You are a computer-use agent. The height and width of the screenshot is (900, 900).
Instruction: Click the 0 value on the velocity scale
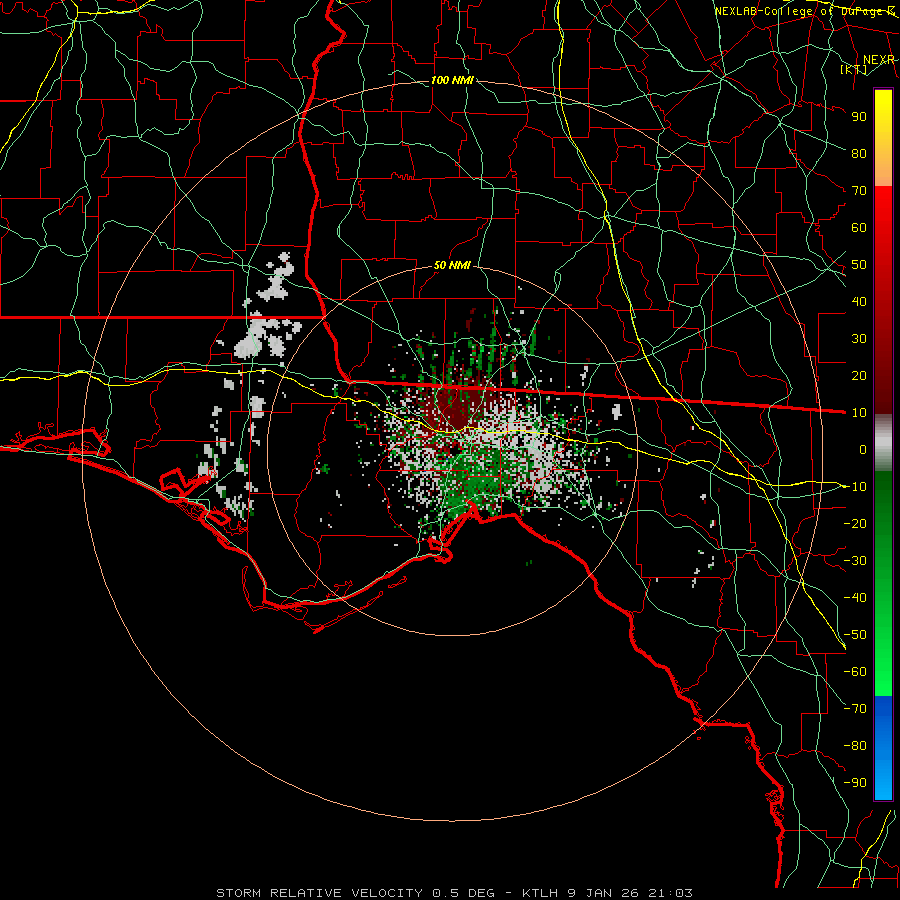point(863,449)
